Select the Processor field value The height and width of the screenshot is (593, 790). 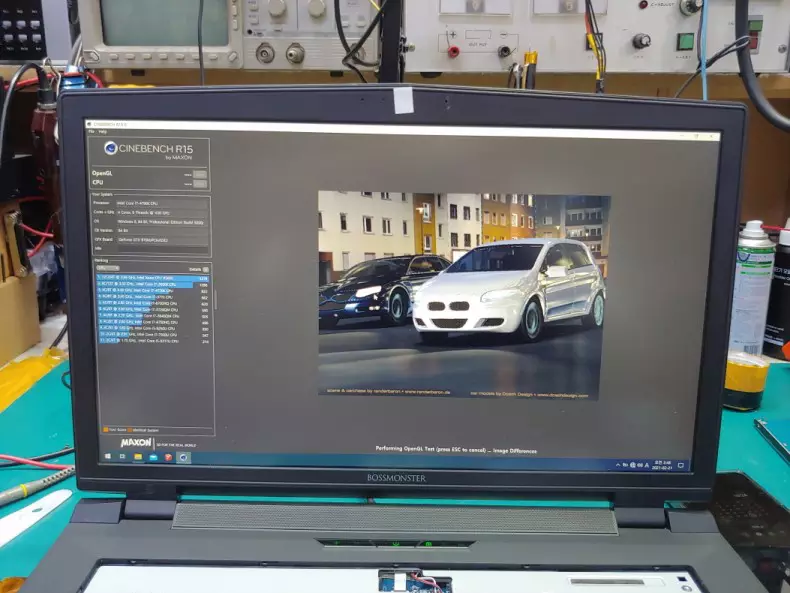(162, 204)
